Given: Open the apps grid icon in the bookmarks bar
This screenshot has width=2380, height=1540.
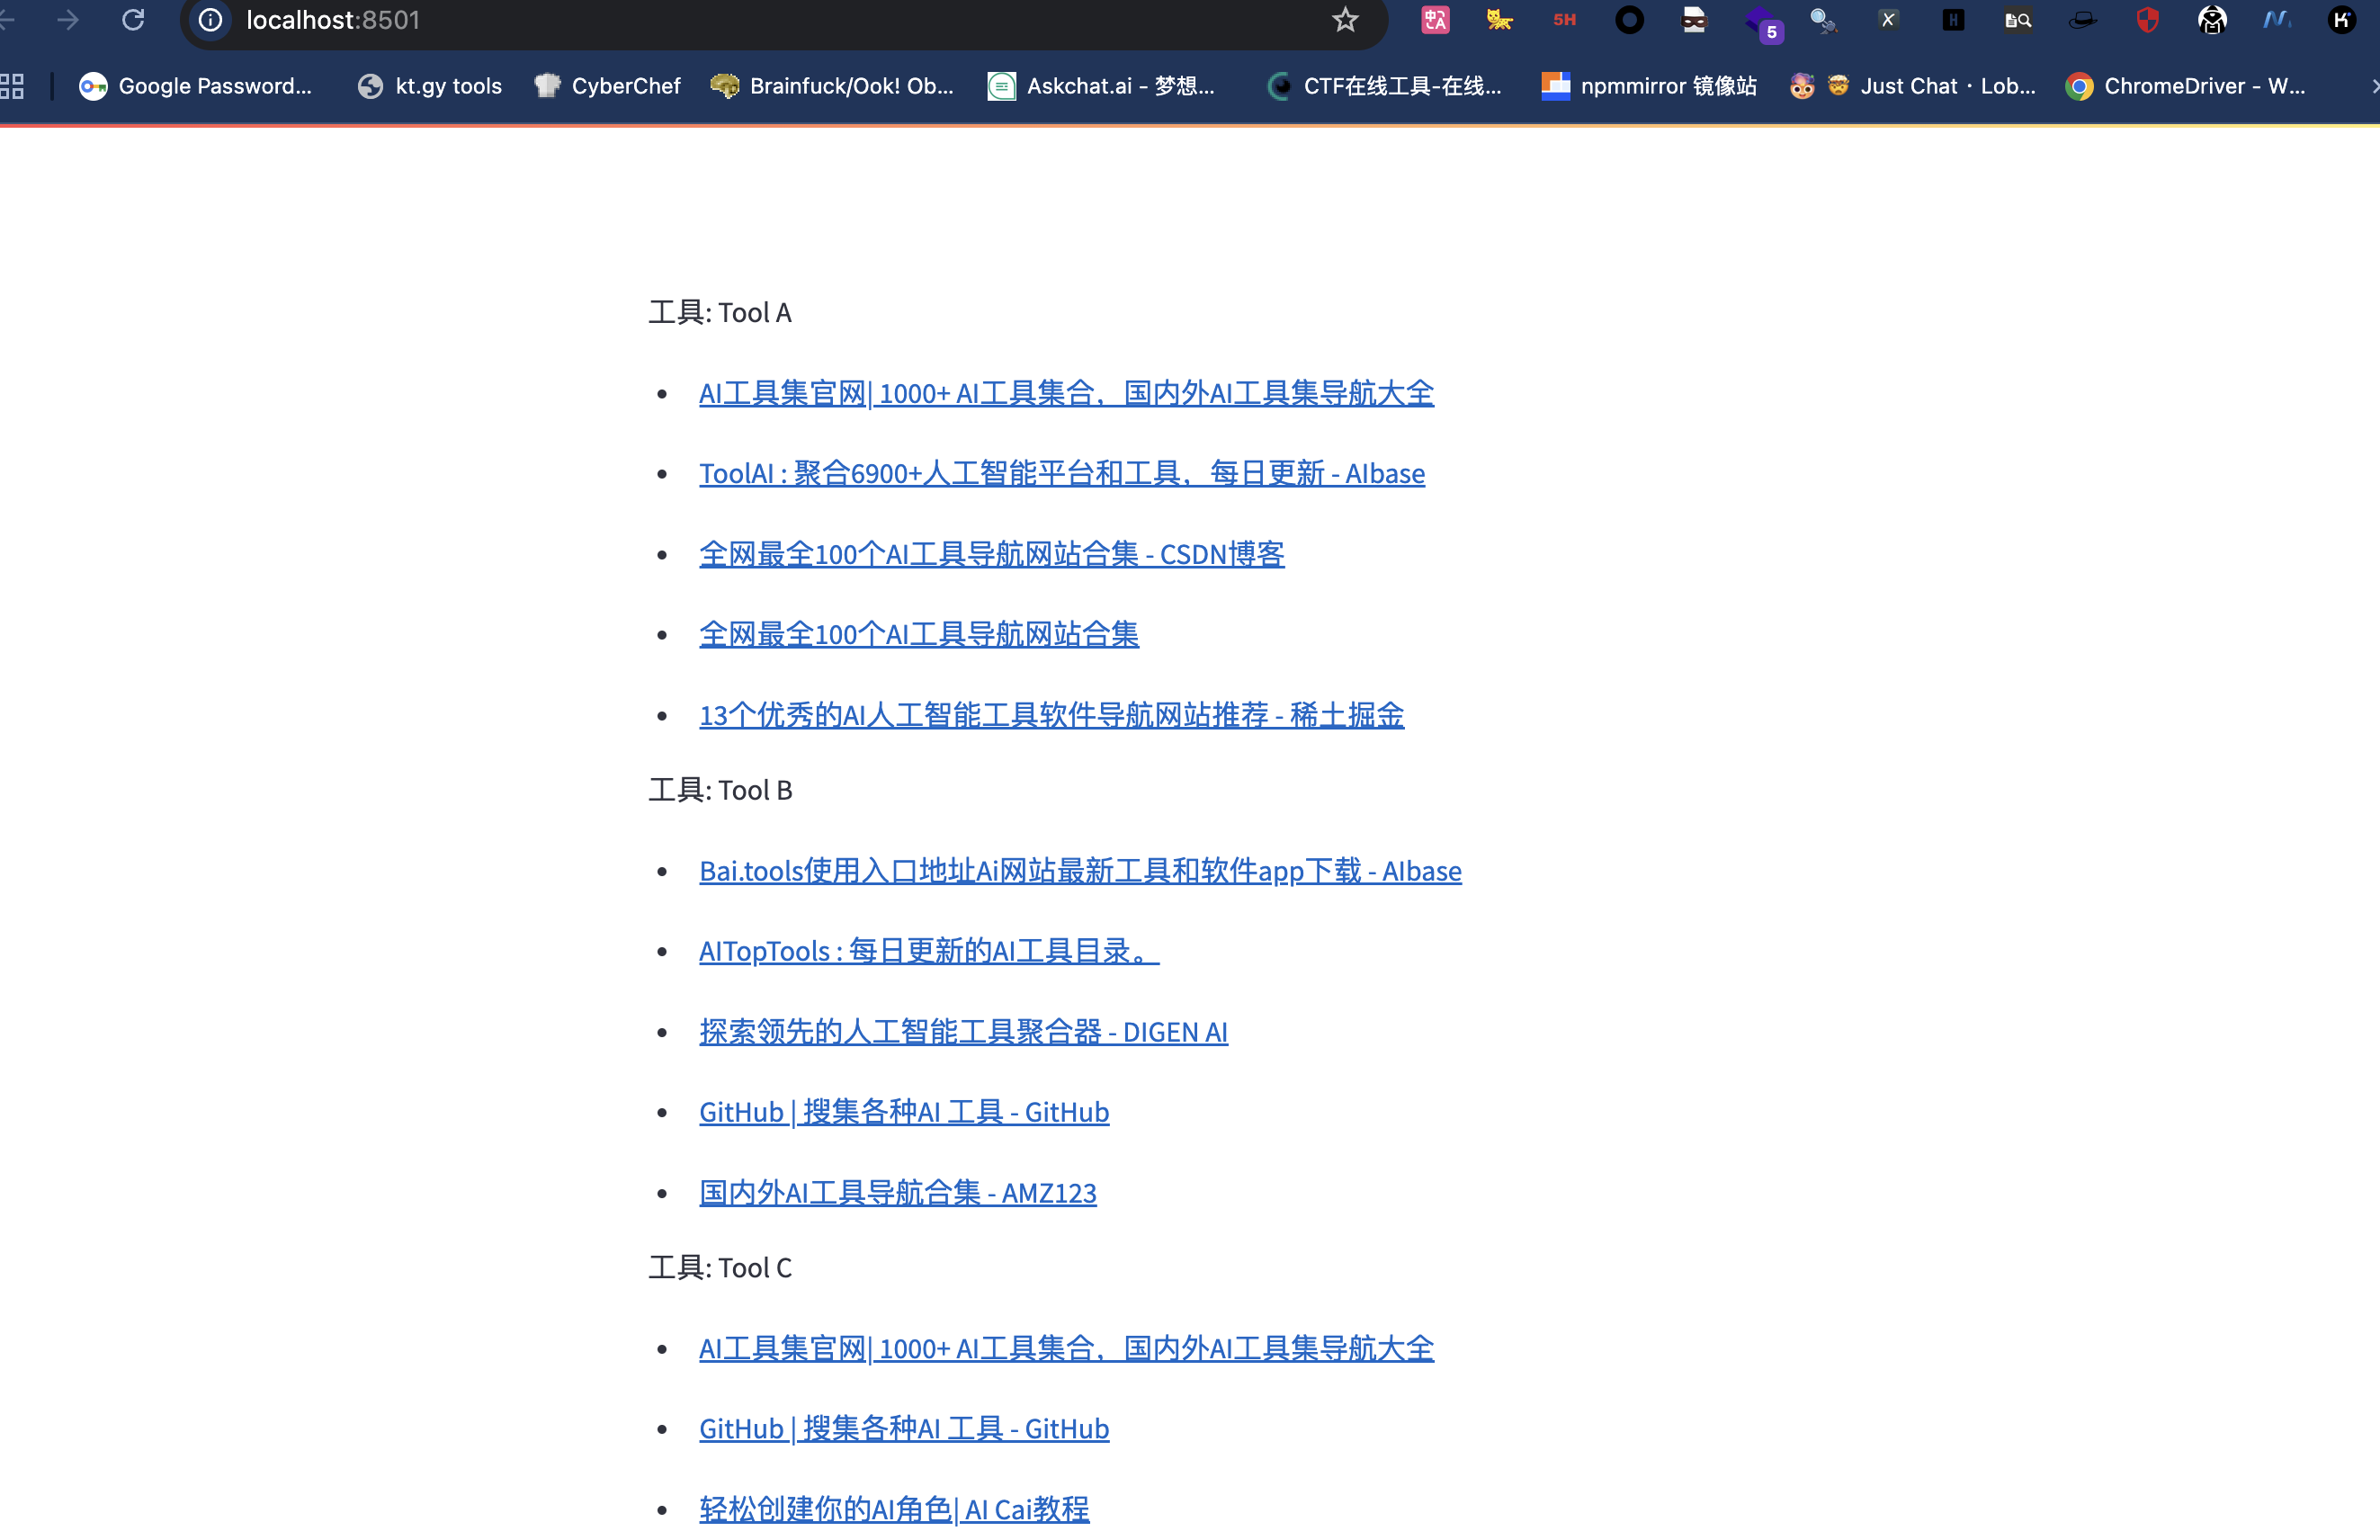Looking at the screenshot, I should coord(12,86).
